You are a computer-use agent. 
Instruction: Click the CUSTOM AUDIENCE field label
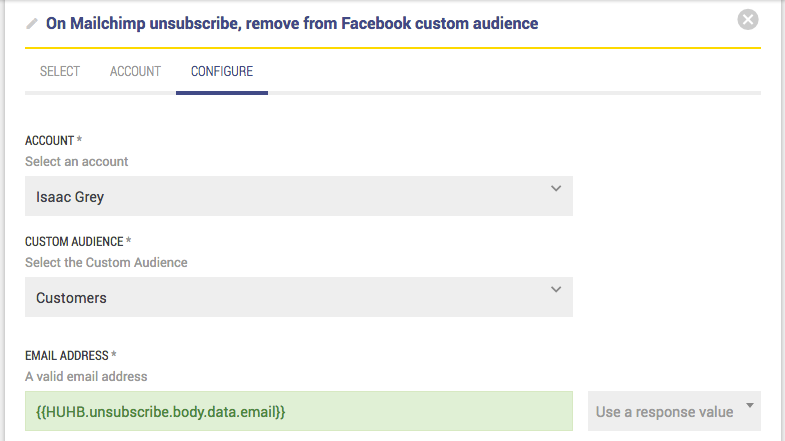78,242
